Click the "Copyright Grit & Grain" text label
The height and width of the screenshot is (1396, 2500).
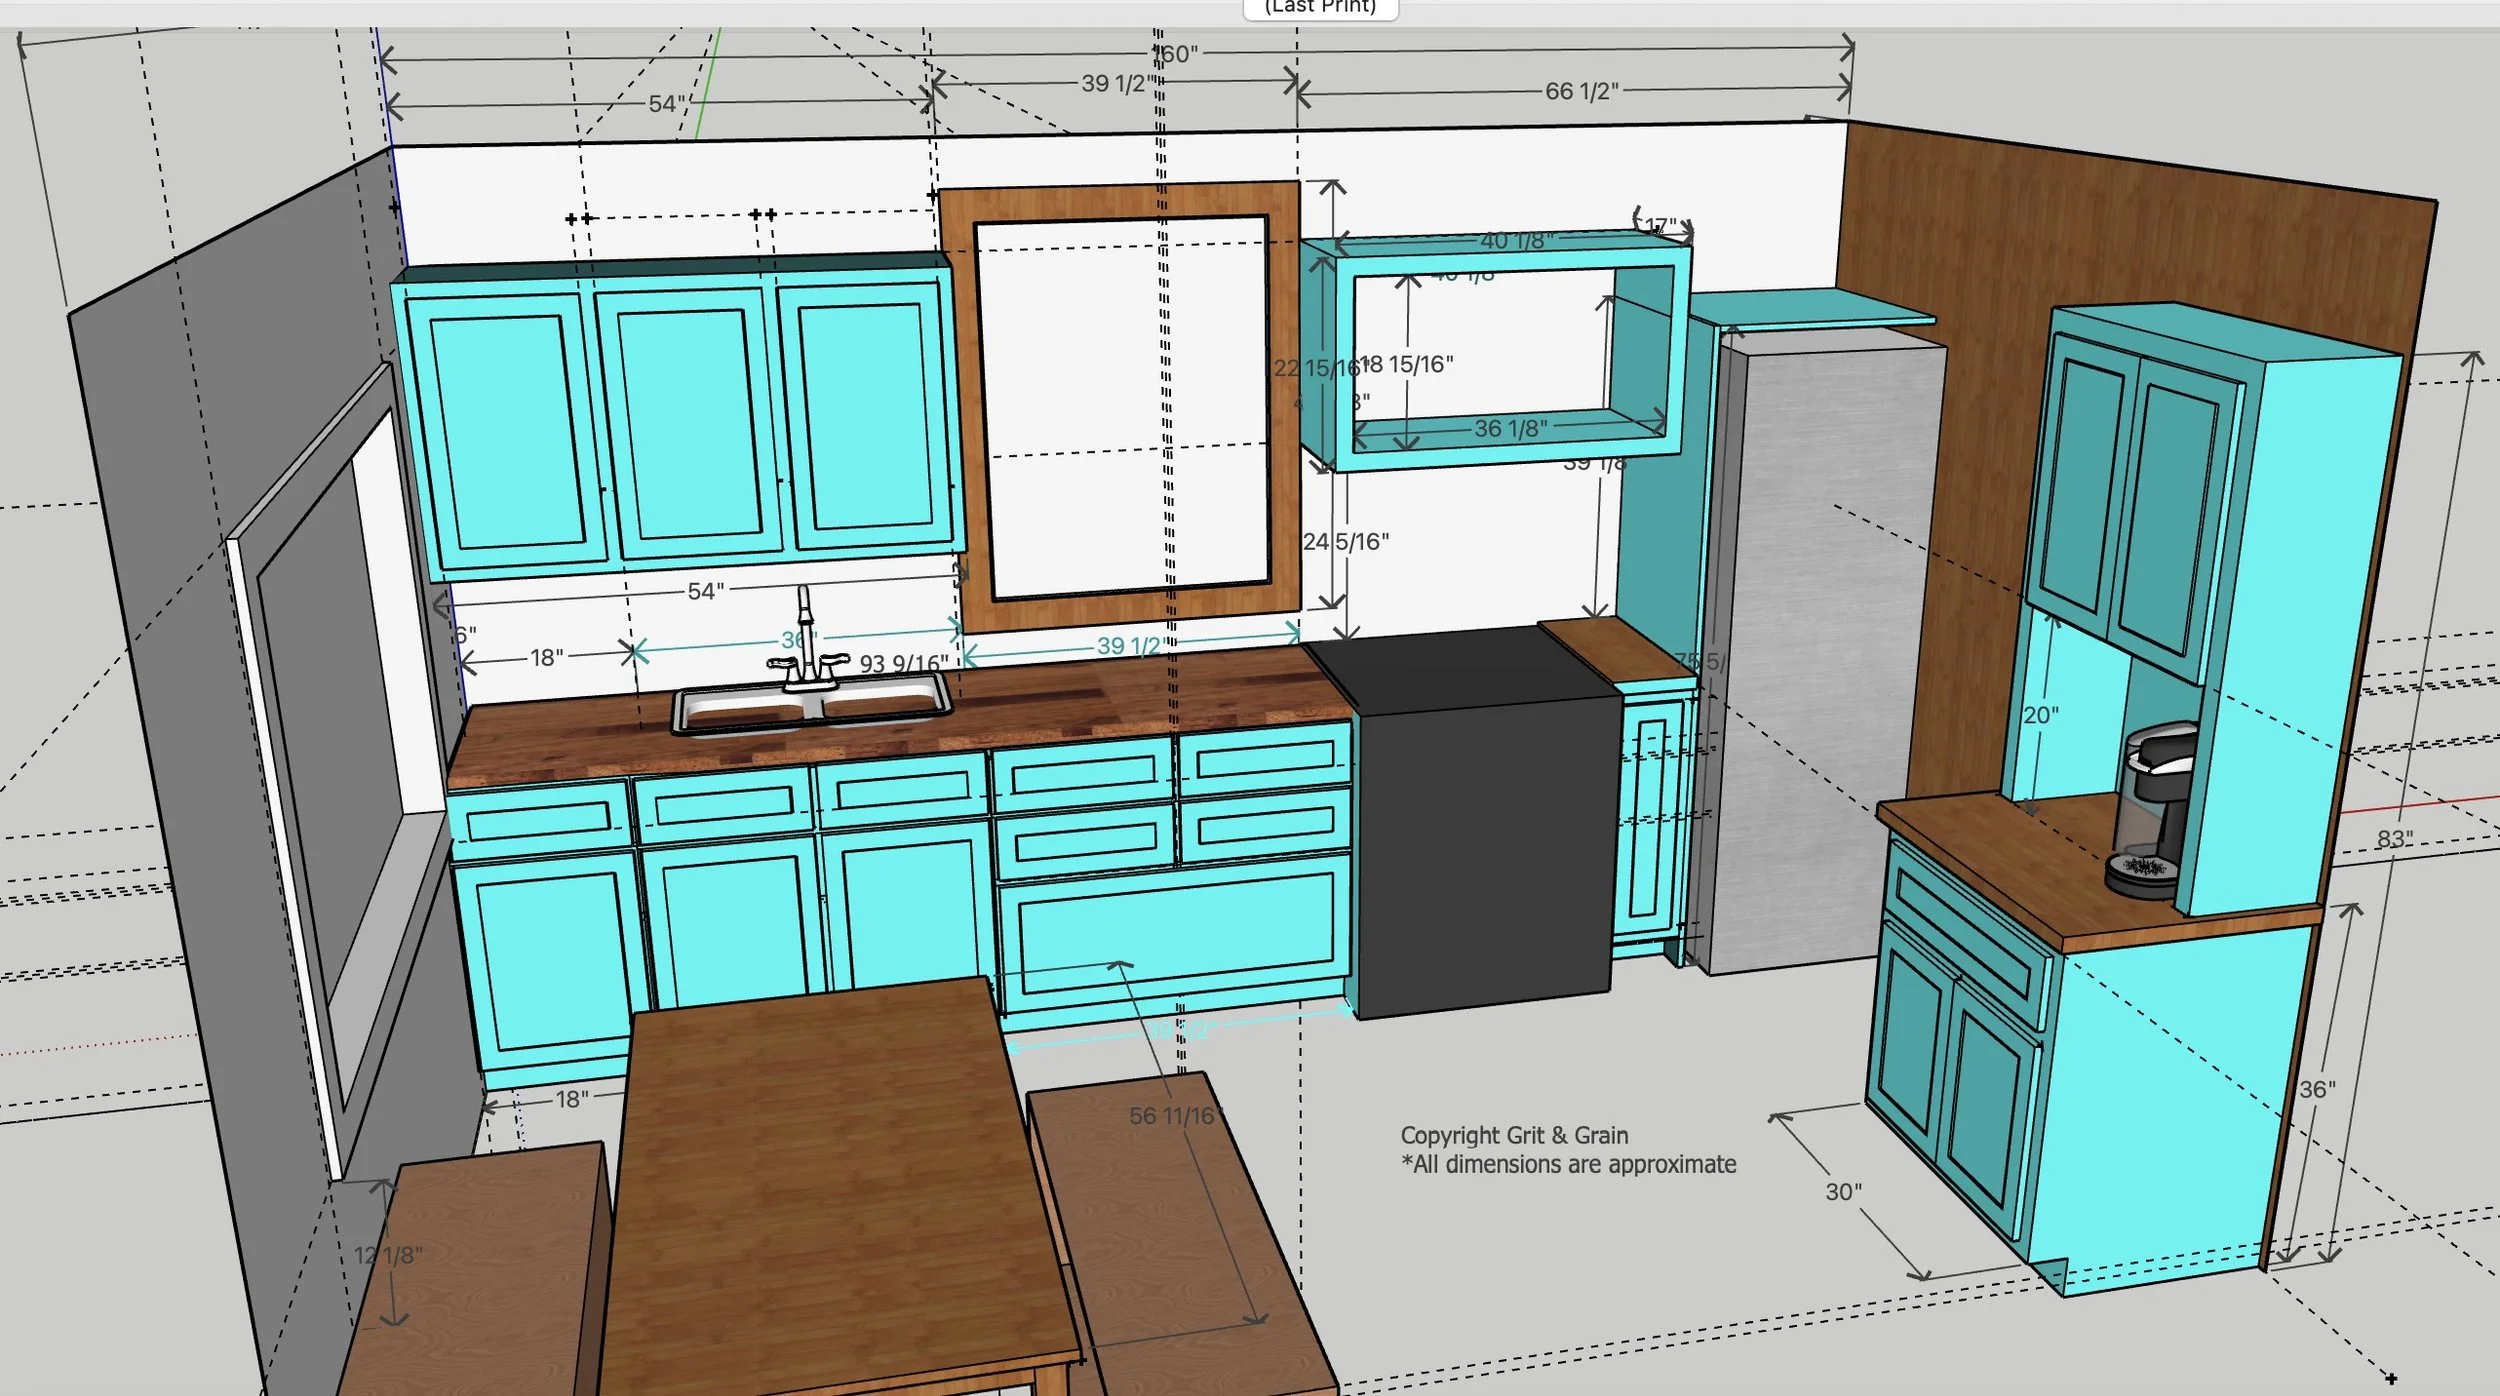(1514, 1135)
